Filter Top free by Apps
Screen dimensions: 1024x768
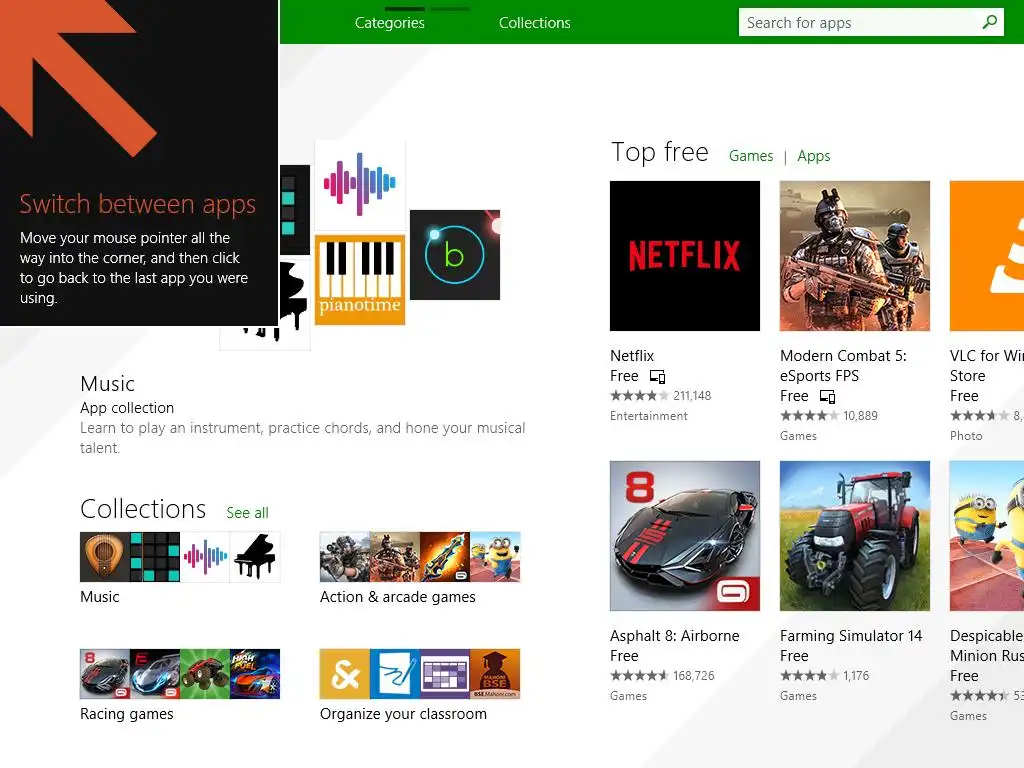coord(814,156)
